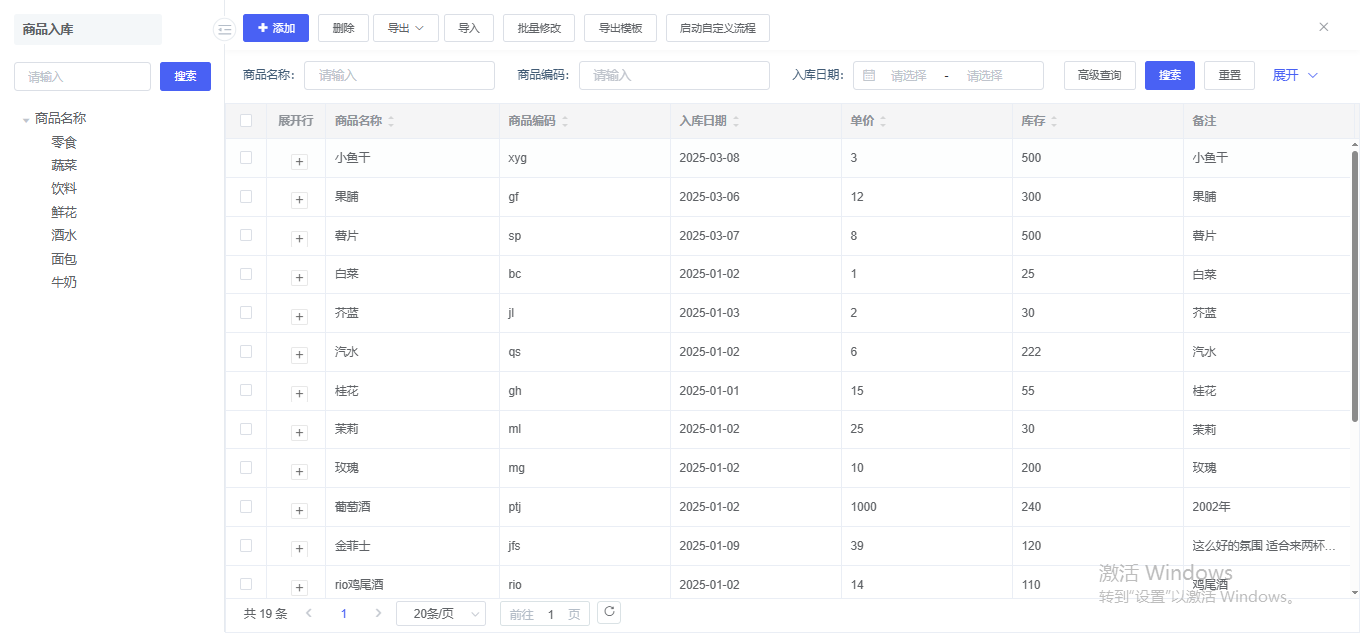Open calendar icon in 入库日期 filter

pyautogui.click(x=869, y=76)
